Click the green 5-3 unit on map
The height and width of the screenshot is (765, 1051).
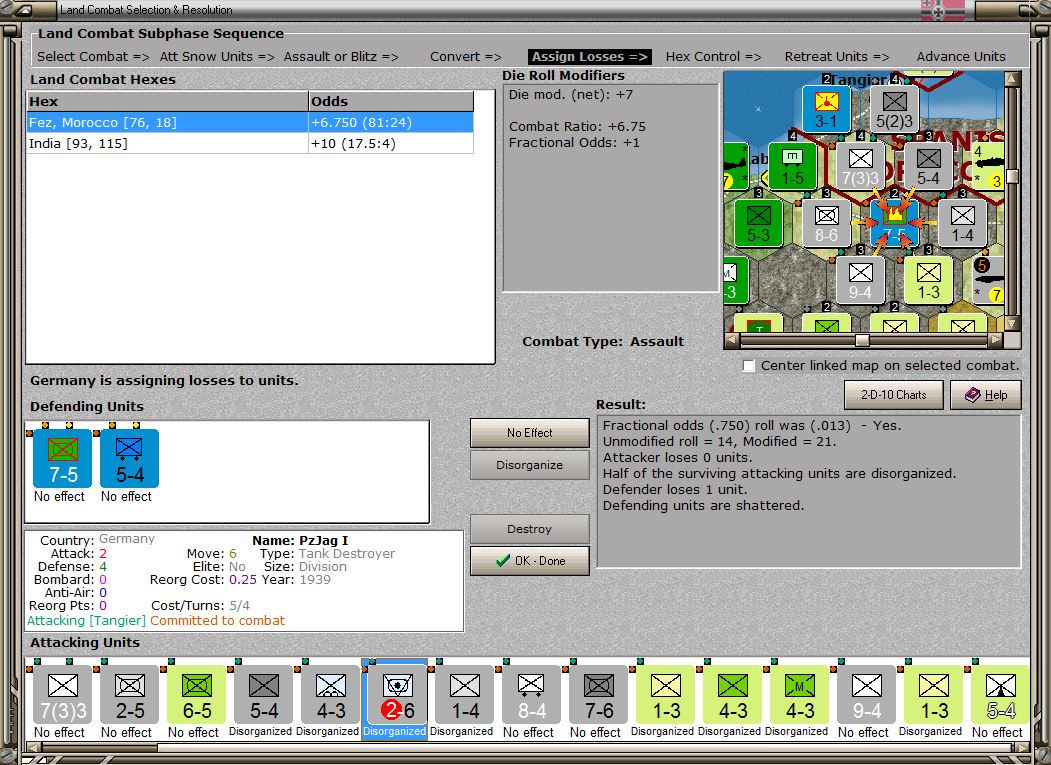[x=758, y=223]
